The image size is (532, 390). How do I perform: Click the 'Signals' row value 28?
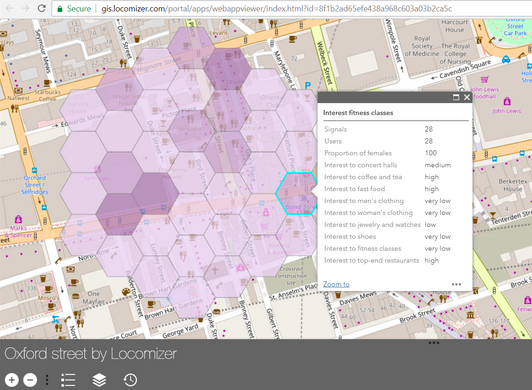429,129
